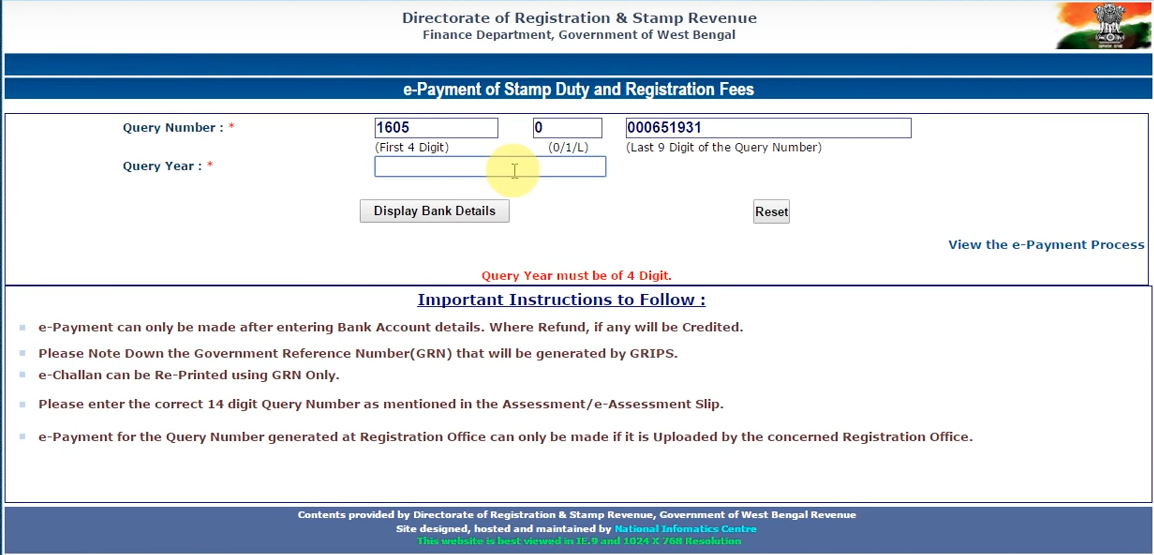Select the last 9 digit Query Number field
The image size is (1154, 555).
[768, 128]
